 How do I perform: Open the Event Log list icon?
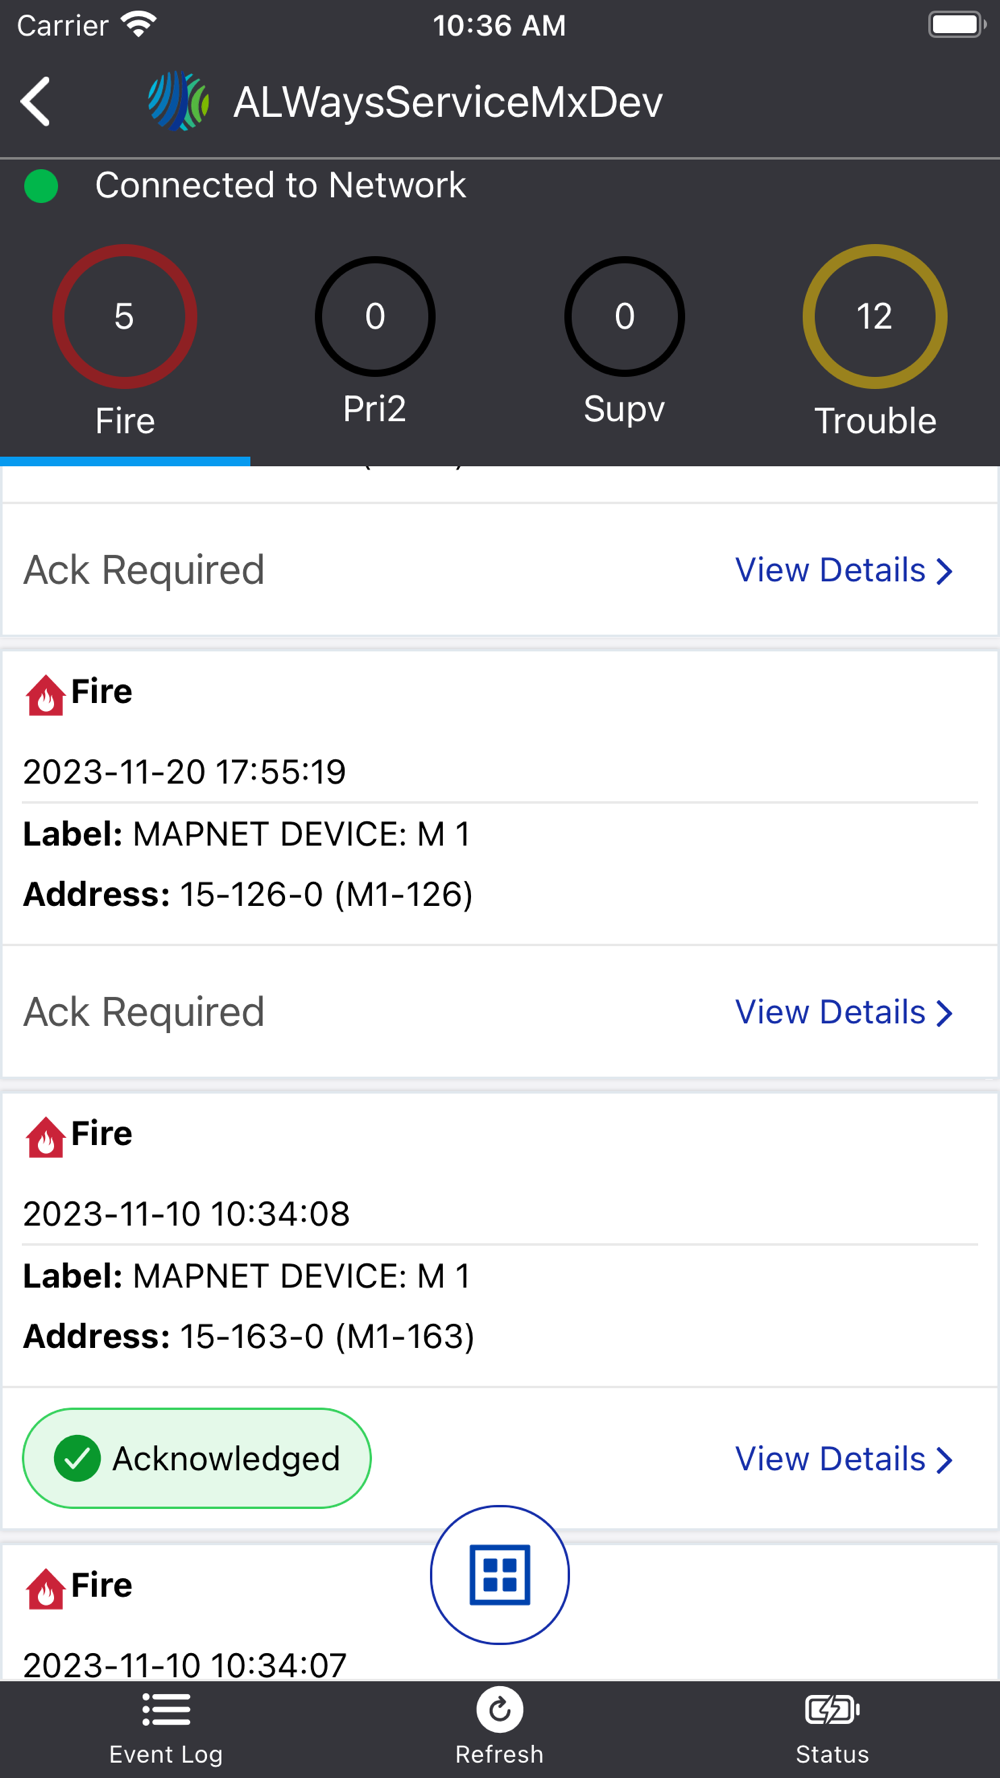pos(166,1710)
